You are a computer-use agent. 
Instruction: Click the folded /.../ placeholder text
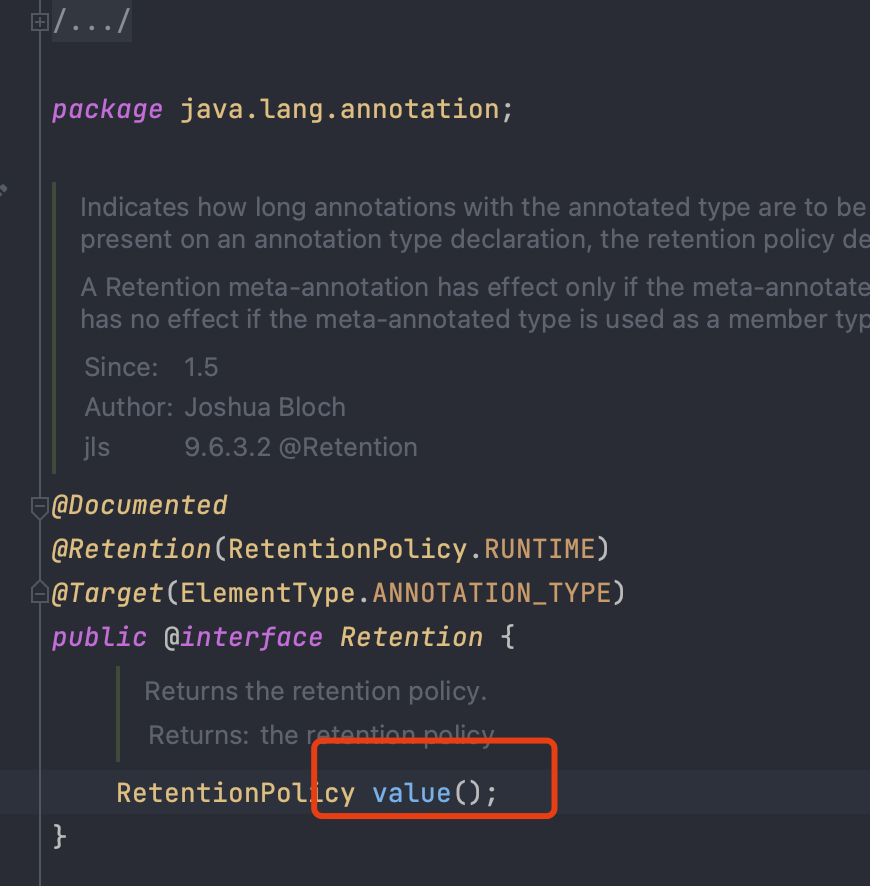[x=92, y=22]
